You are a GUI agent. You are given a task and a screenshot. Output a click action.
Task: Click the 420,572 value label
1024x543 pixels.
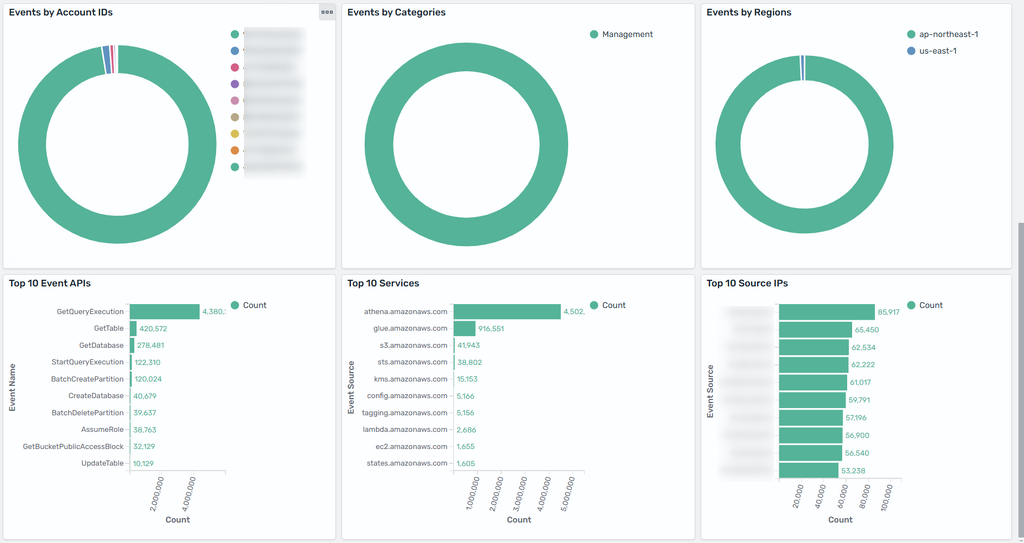[153, 329]
